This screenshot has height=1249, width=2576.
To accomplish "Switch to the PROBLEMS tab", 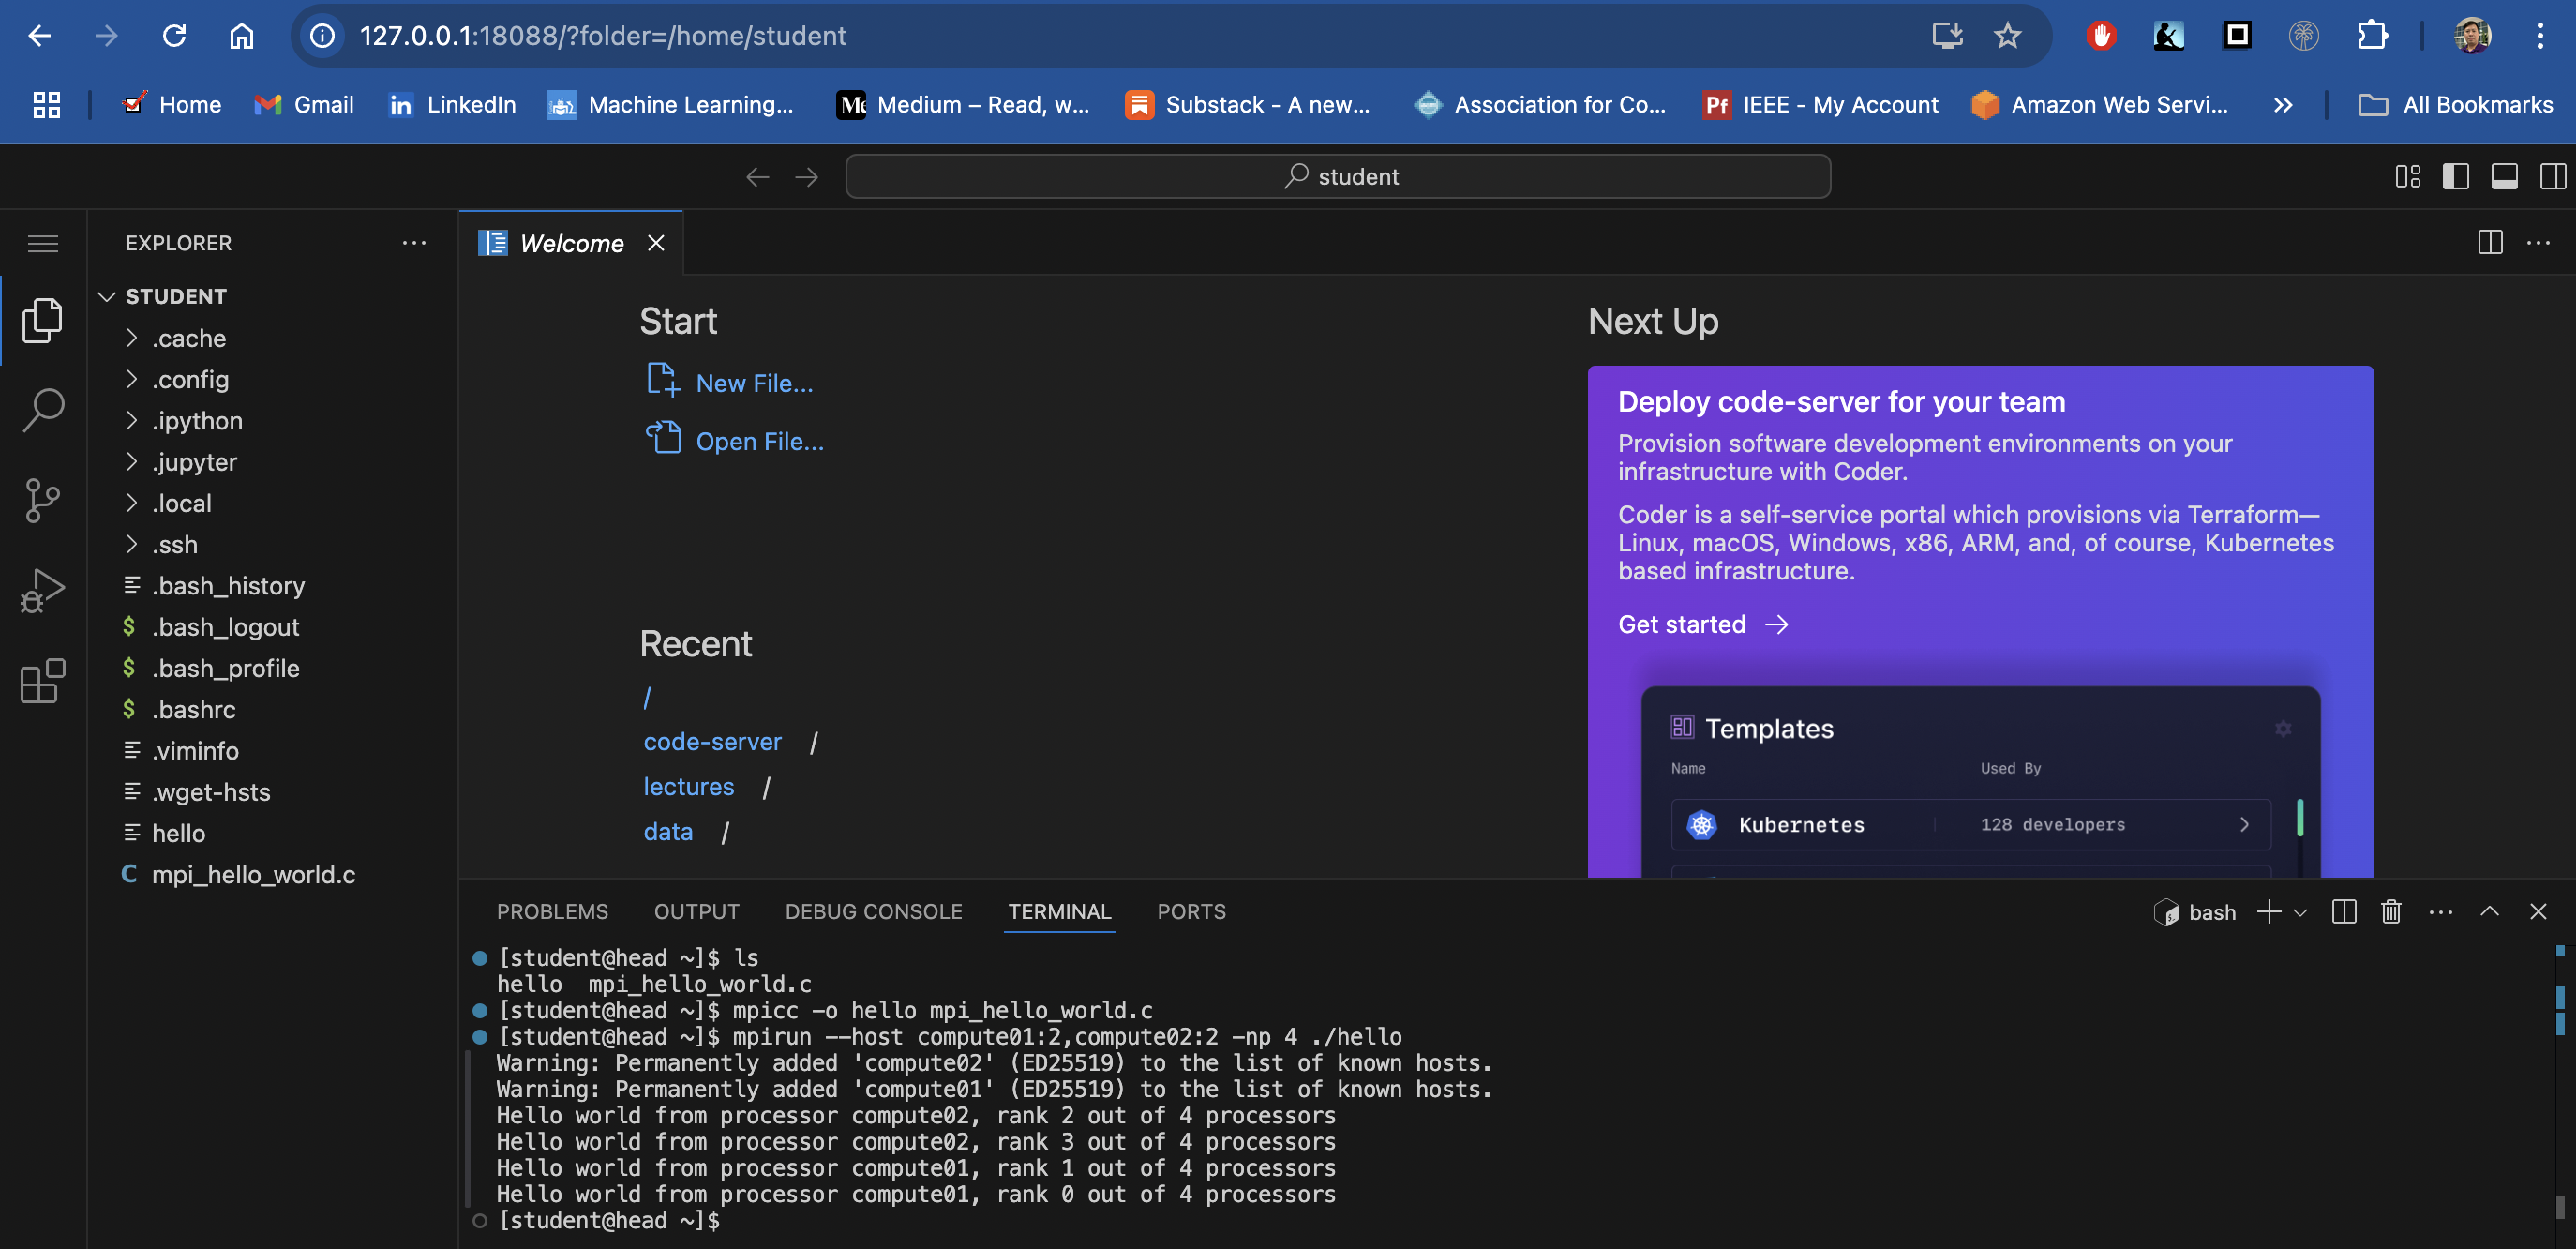I will [x=552, y=911].
